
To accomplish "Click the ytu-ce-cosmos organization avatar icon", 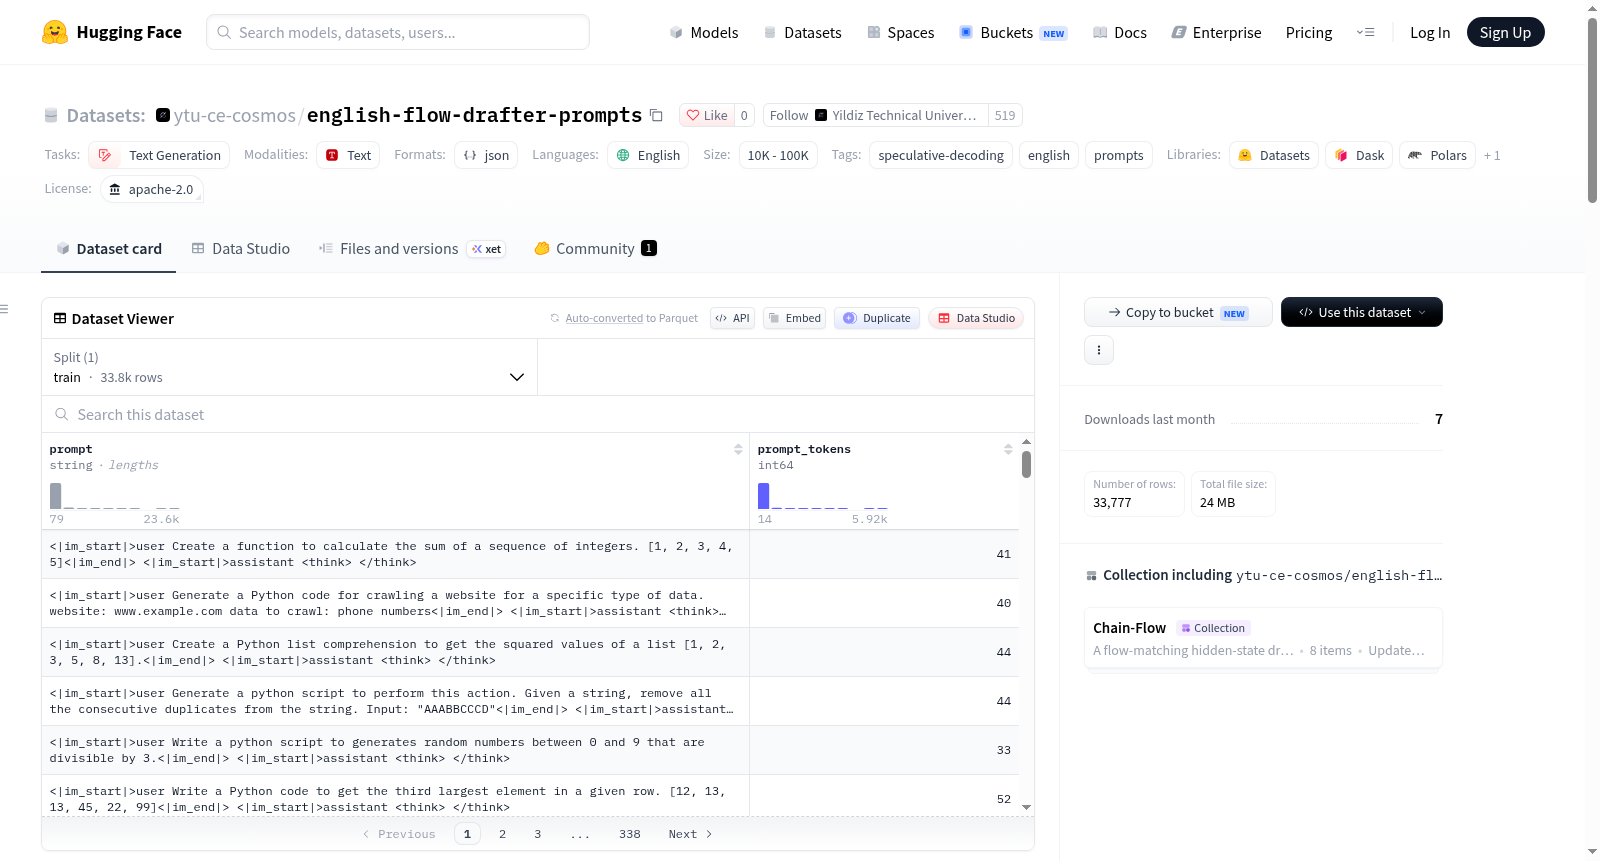I will pyautogui.click(x=163, y=115).
